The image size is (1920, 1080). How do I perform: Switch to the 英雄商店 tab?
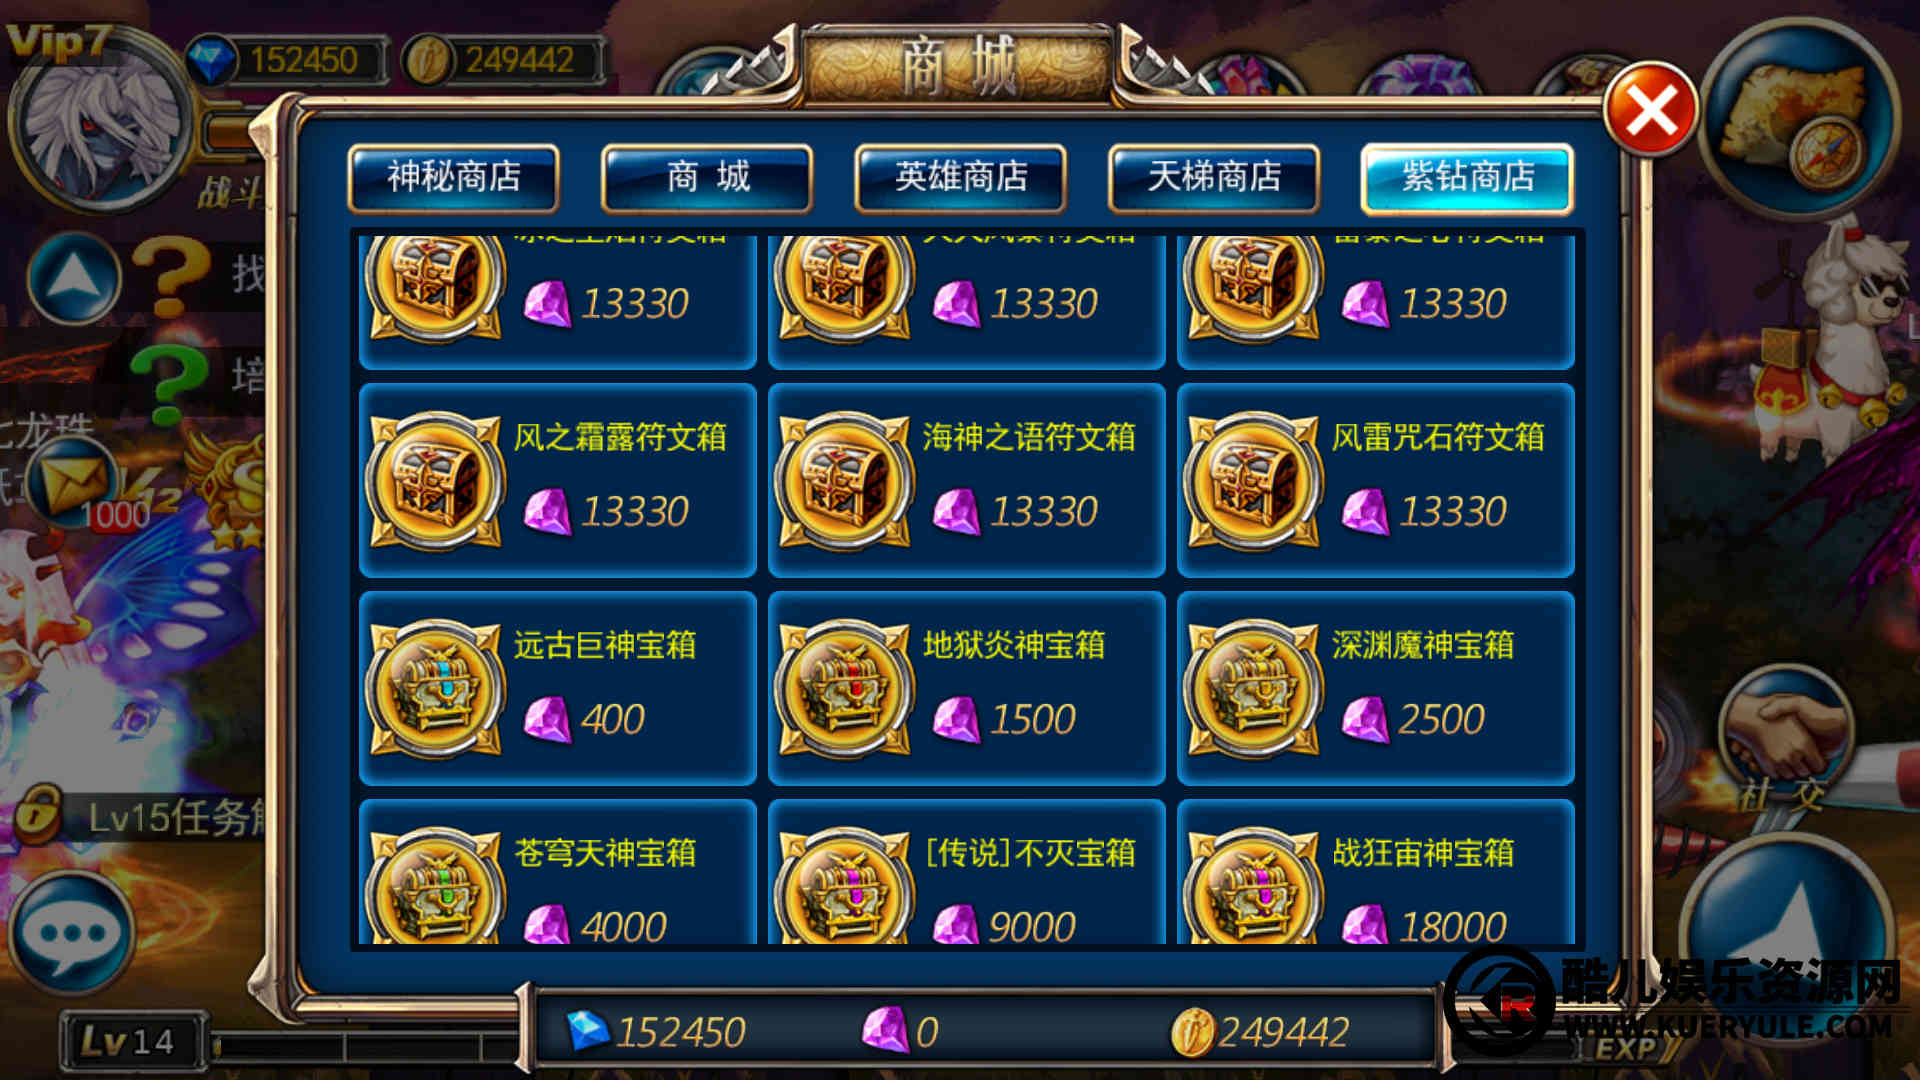pyautogui.click(x=961, y=178)
